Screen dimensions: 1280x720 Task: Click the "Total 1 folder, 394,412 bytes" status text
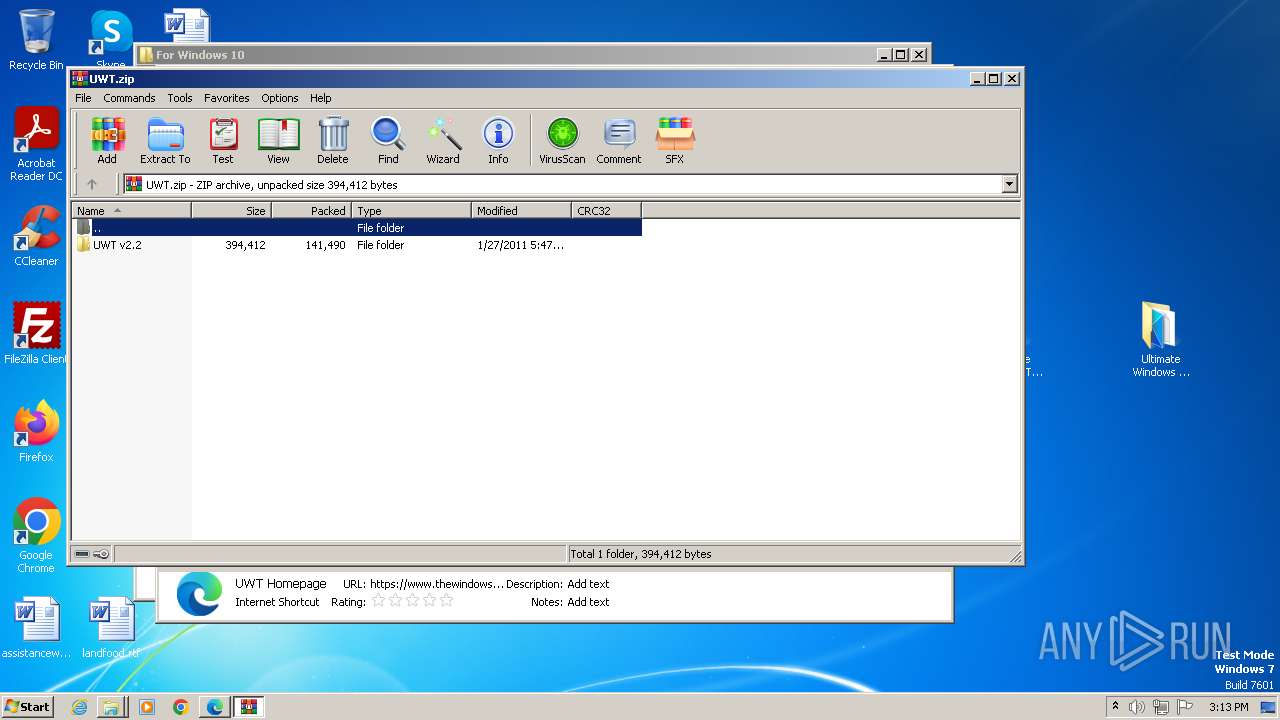point(641,554)
